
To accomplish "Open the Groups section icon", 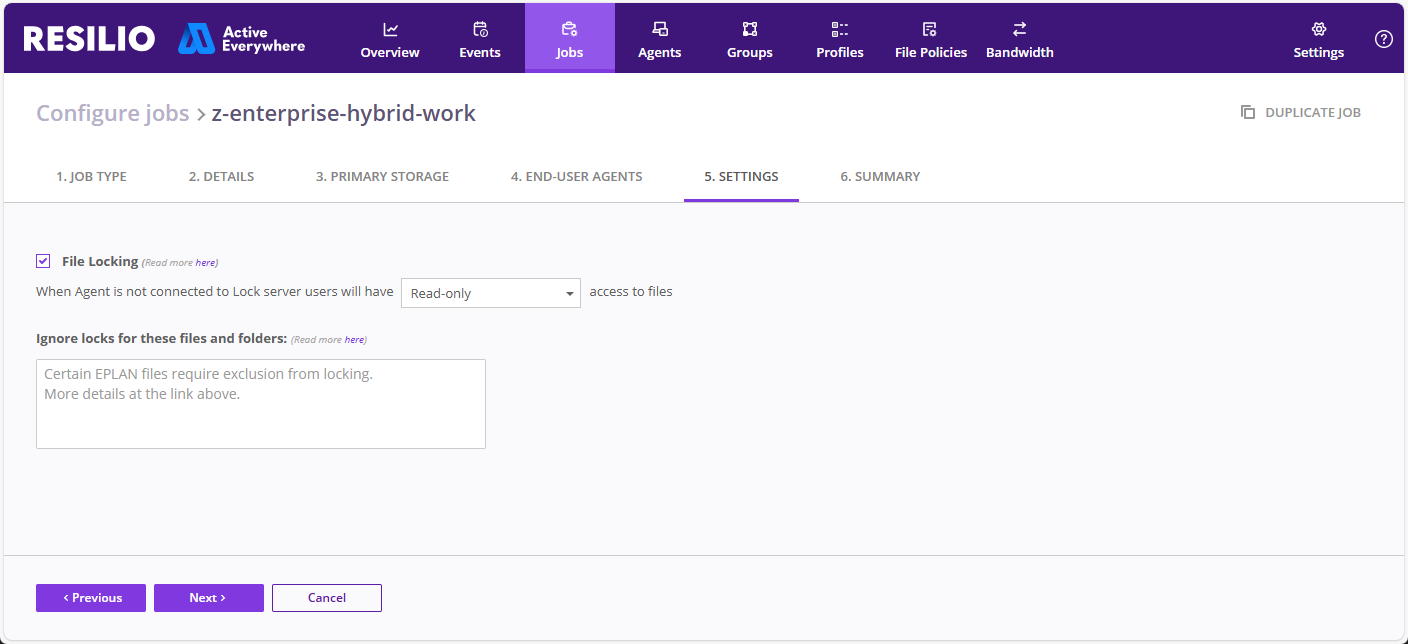I will [750, 29].
